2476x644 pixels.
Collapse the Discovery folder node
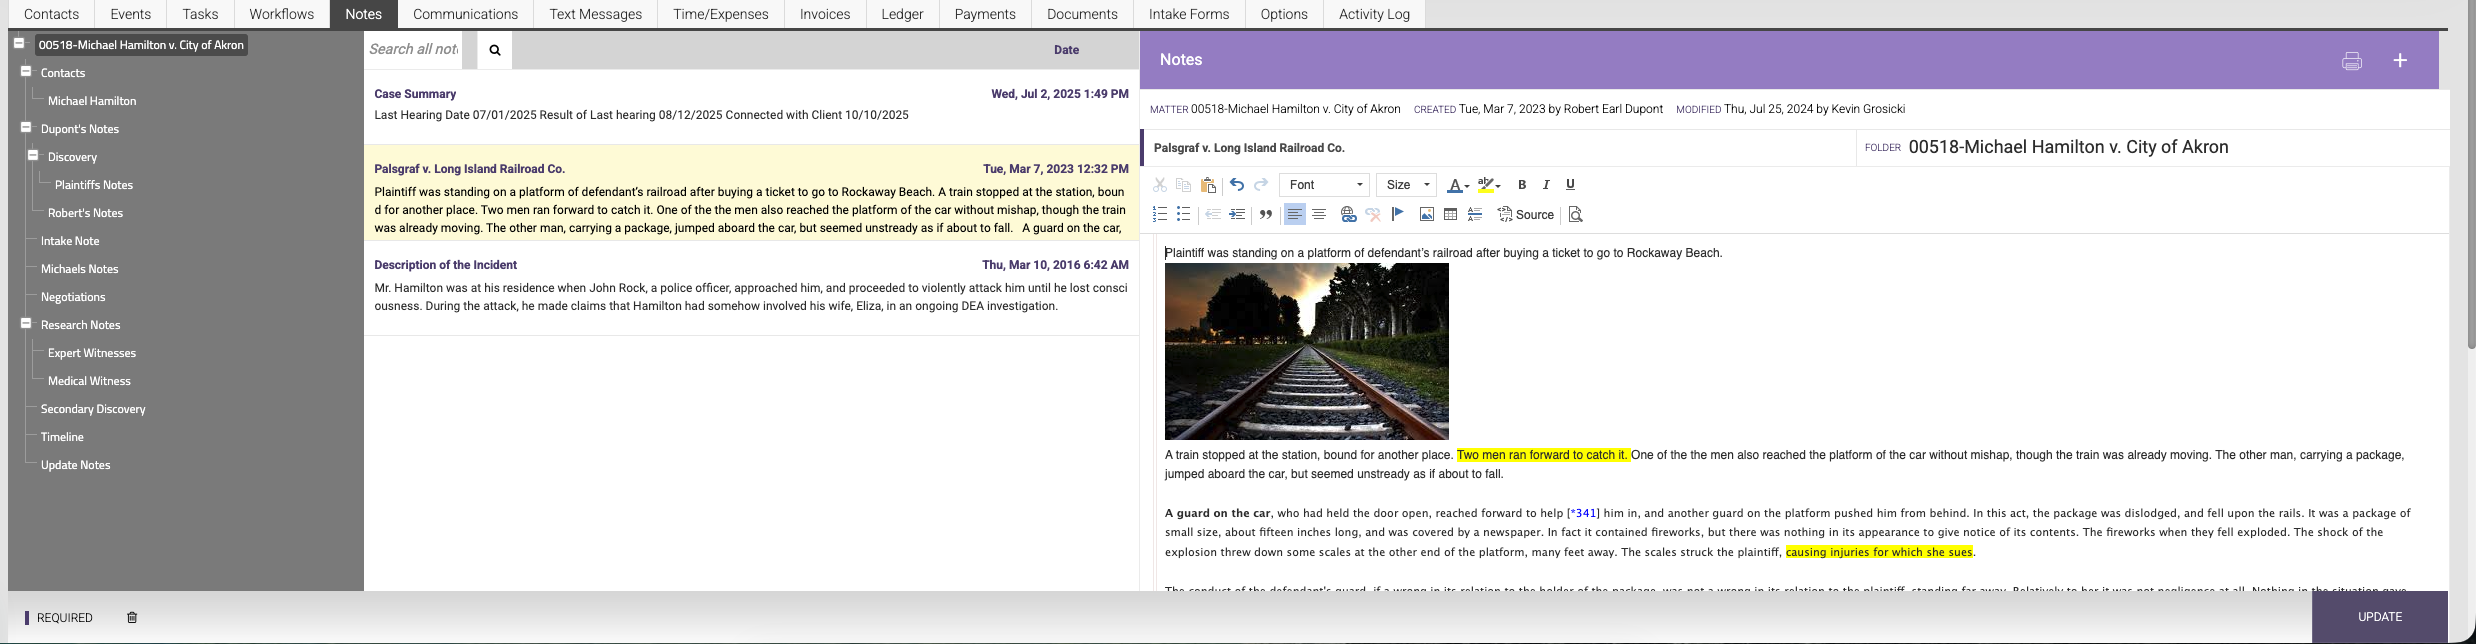click(33, 155)
